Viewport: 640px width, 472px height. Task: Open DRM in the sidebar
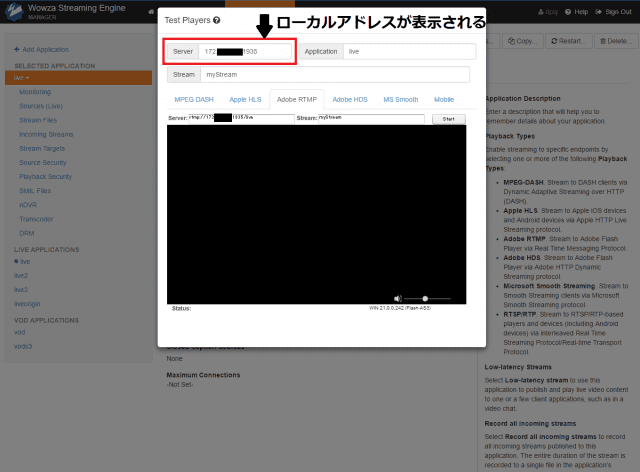point(27,233)
